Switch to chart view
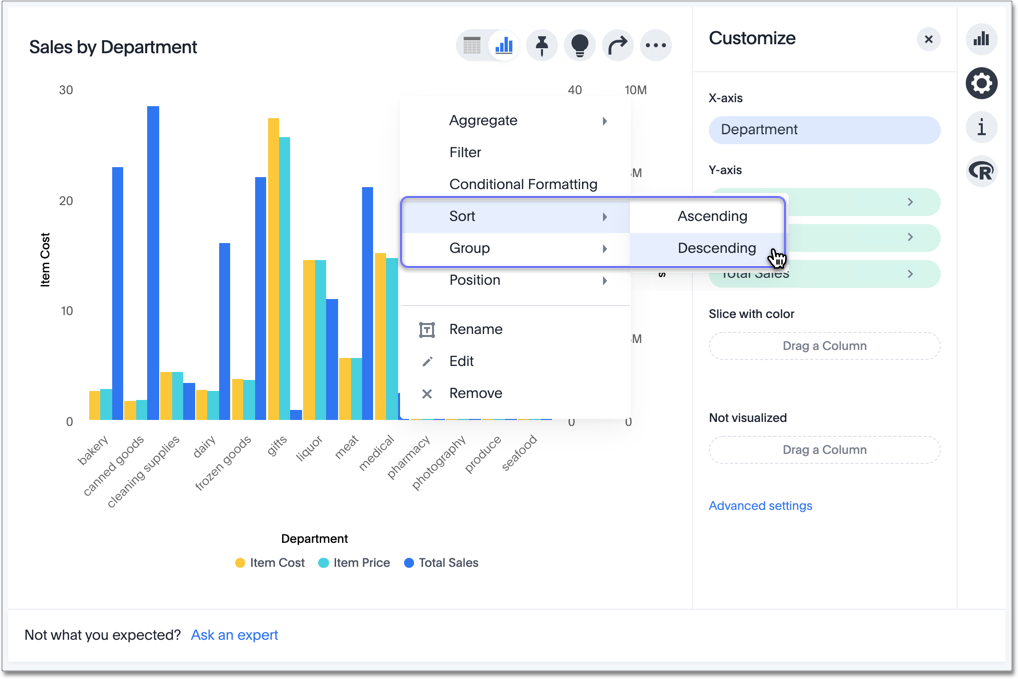The height and width of the screenshot is (679, 1018). point(504,45)
